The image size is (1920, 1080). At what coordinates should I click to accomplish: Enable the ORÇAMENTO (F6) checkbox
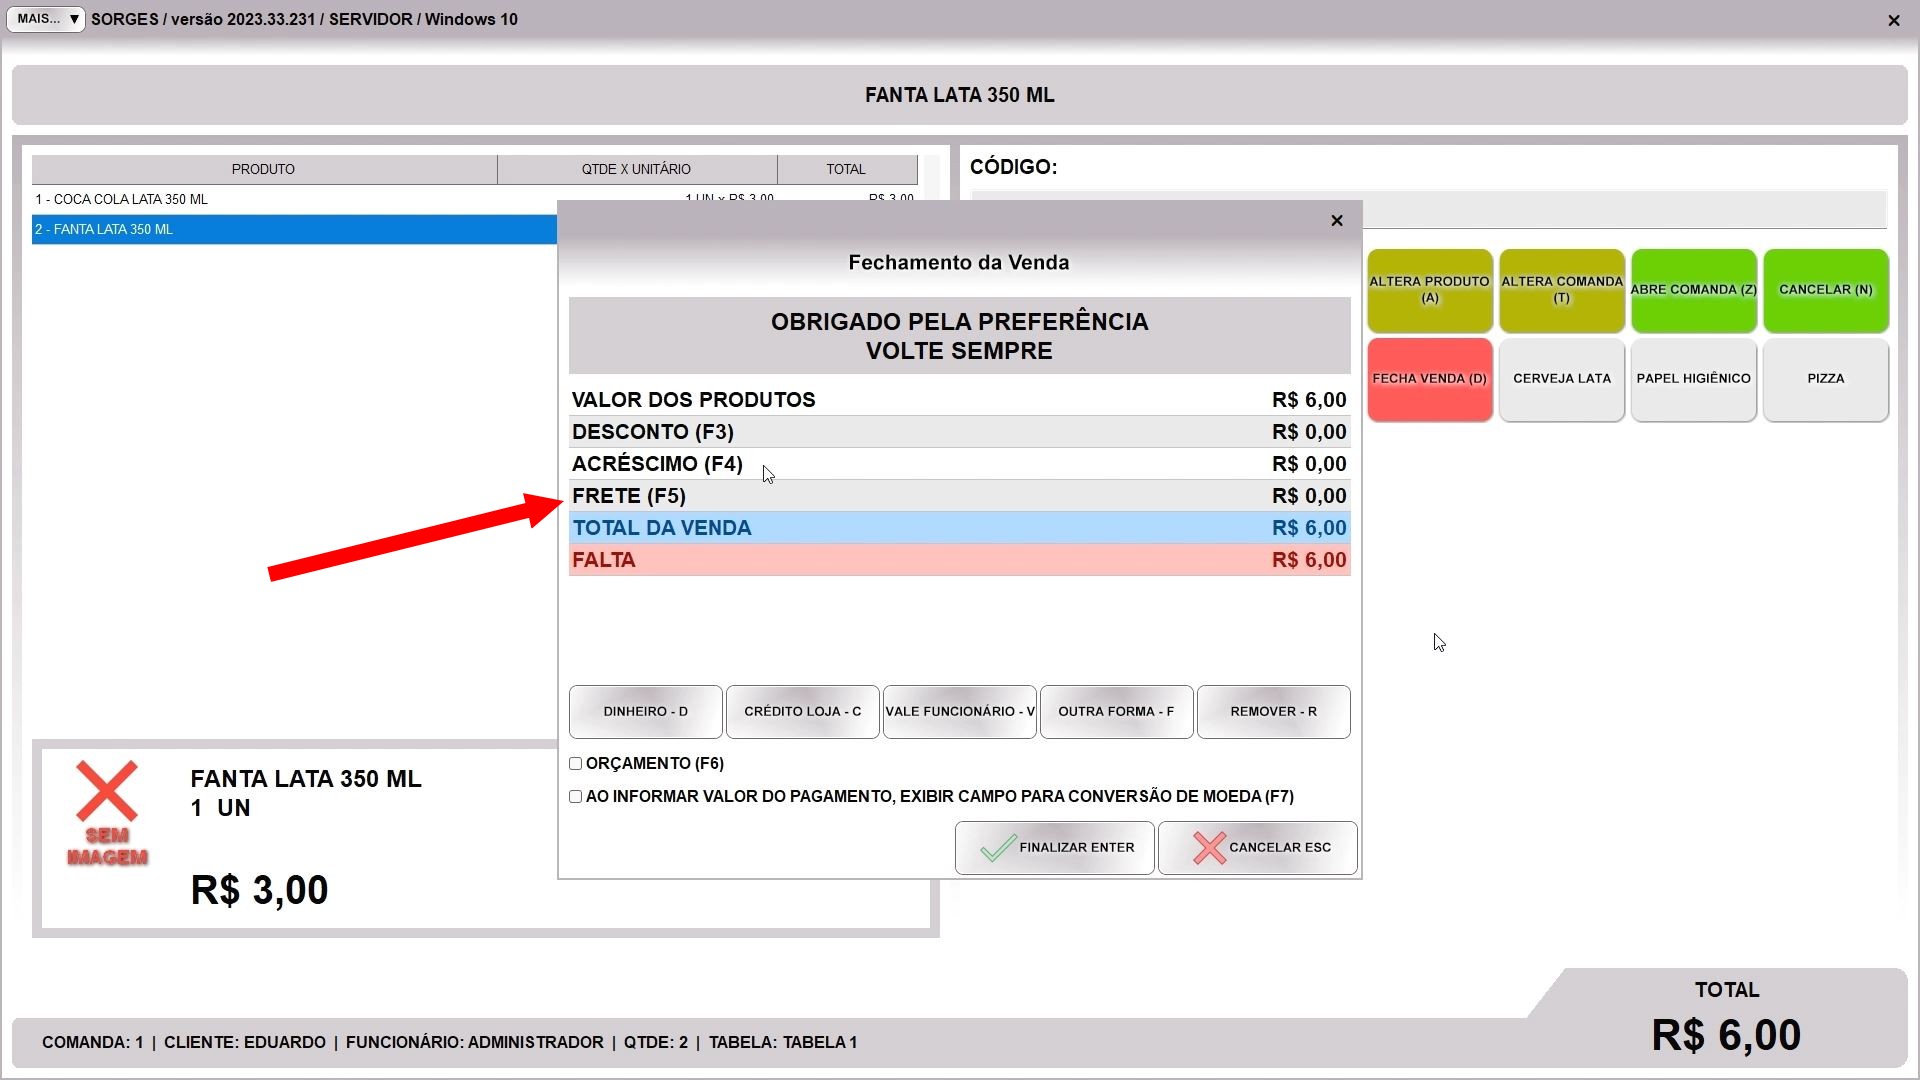tap(576, 764)
